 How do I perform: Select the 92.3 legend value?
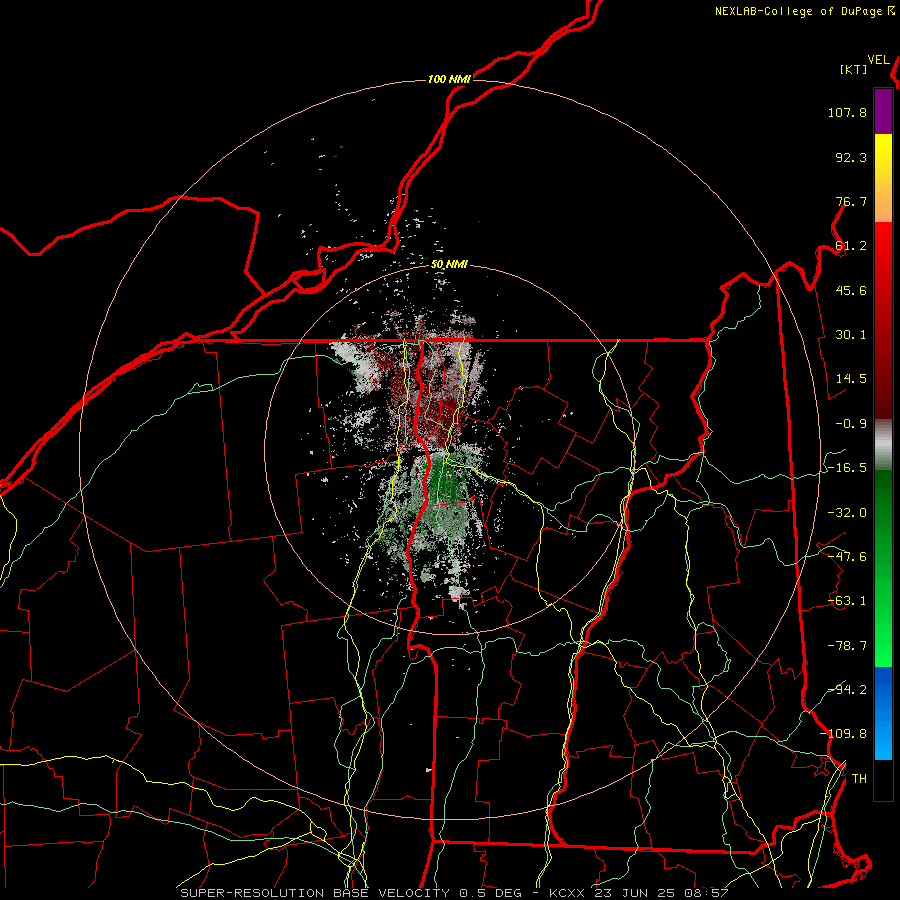click(851, 157)
